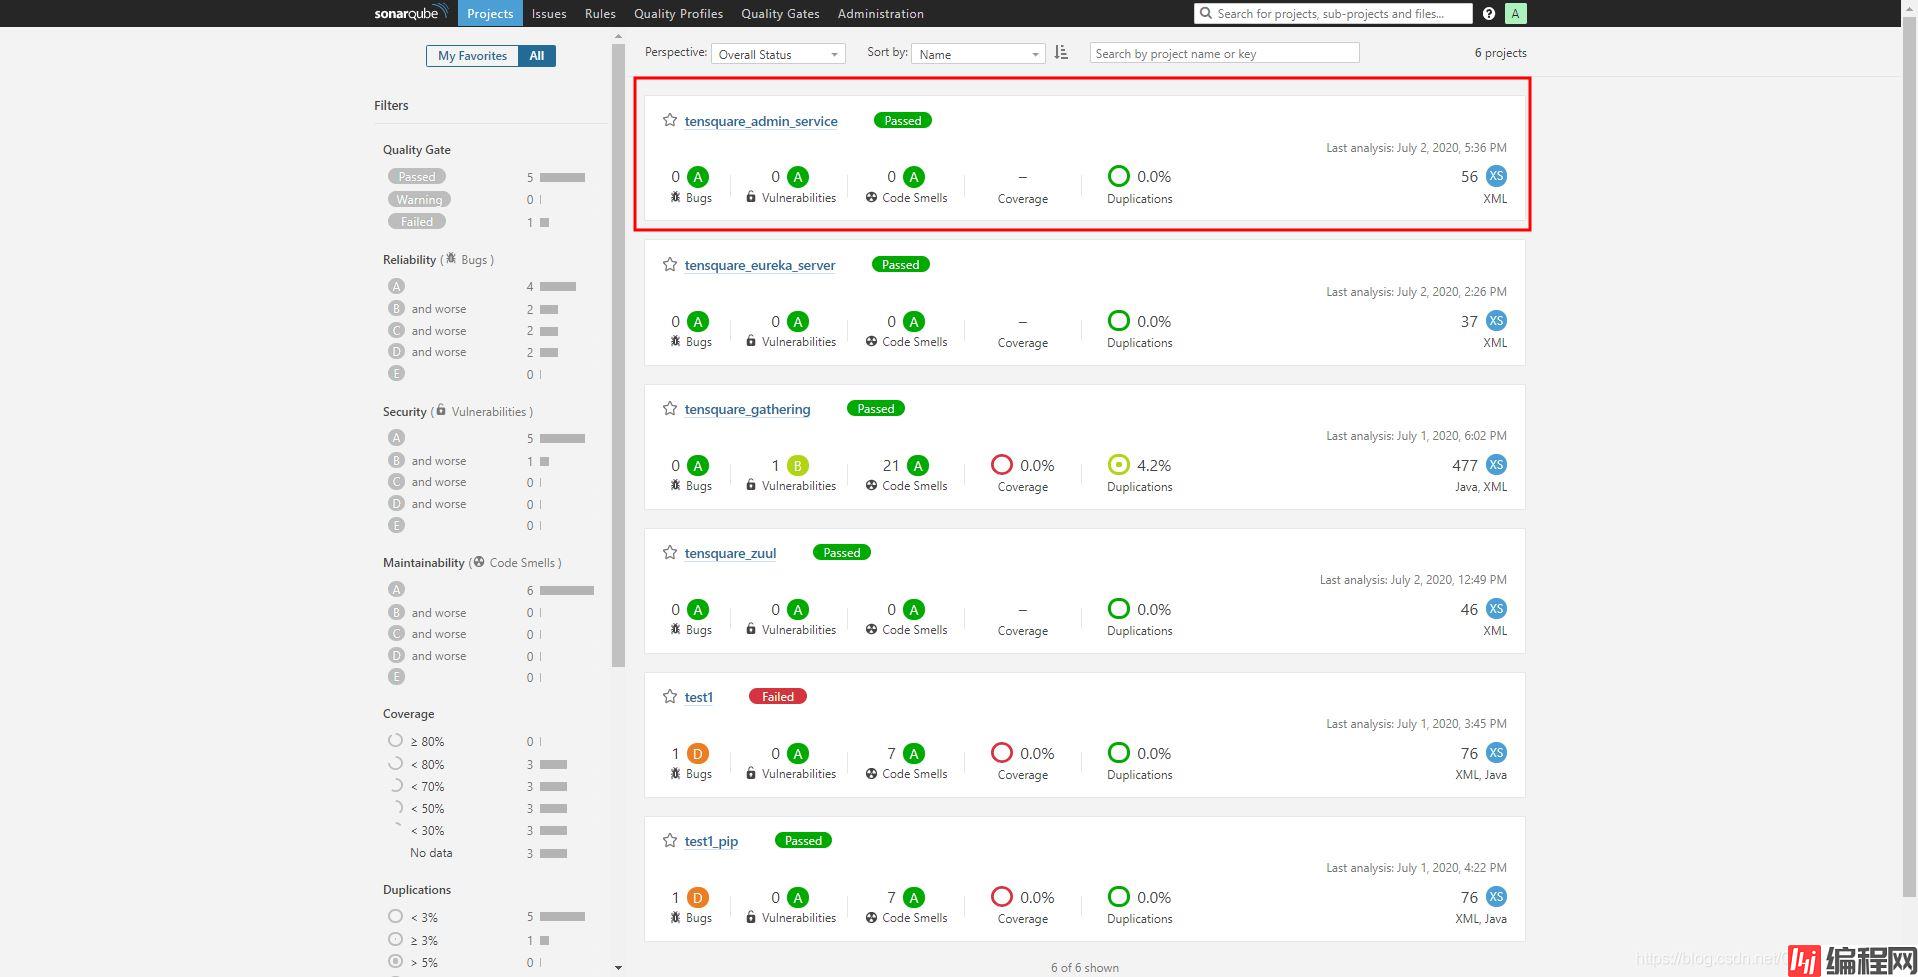Open the Quality Profiles tab
1918x977 pixels.
(678, 13)
